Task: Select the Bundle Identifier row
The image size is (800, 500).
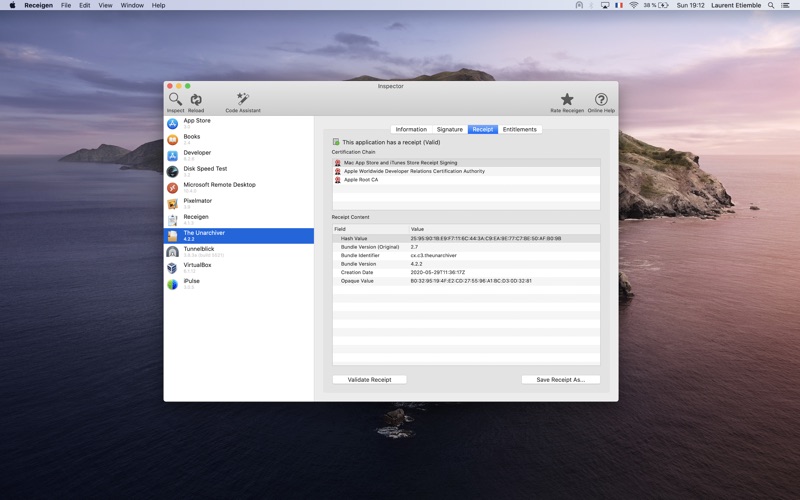Action: coord(466,255)
